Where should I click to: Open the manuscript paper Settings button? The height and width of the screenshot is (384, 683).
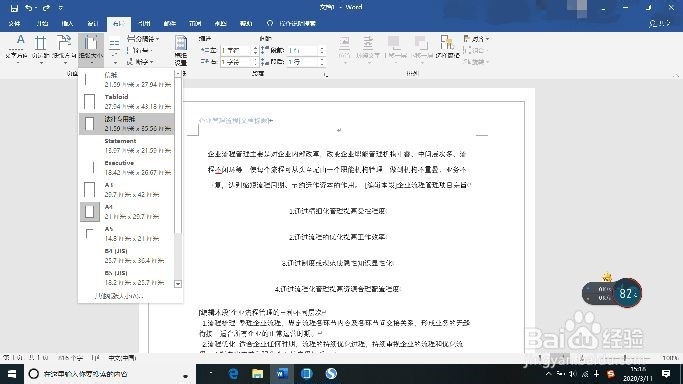point(181,50)
